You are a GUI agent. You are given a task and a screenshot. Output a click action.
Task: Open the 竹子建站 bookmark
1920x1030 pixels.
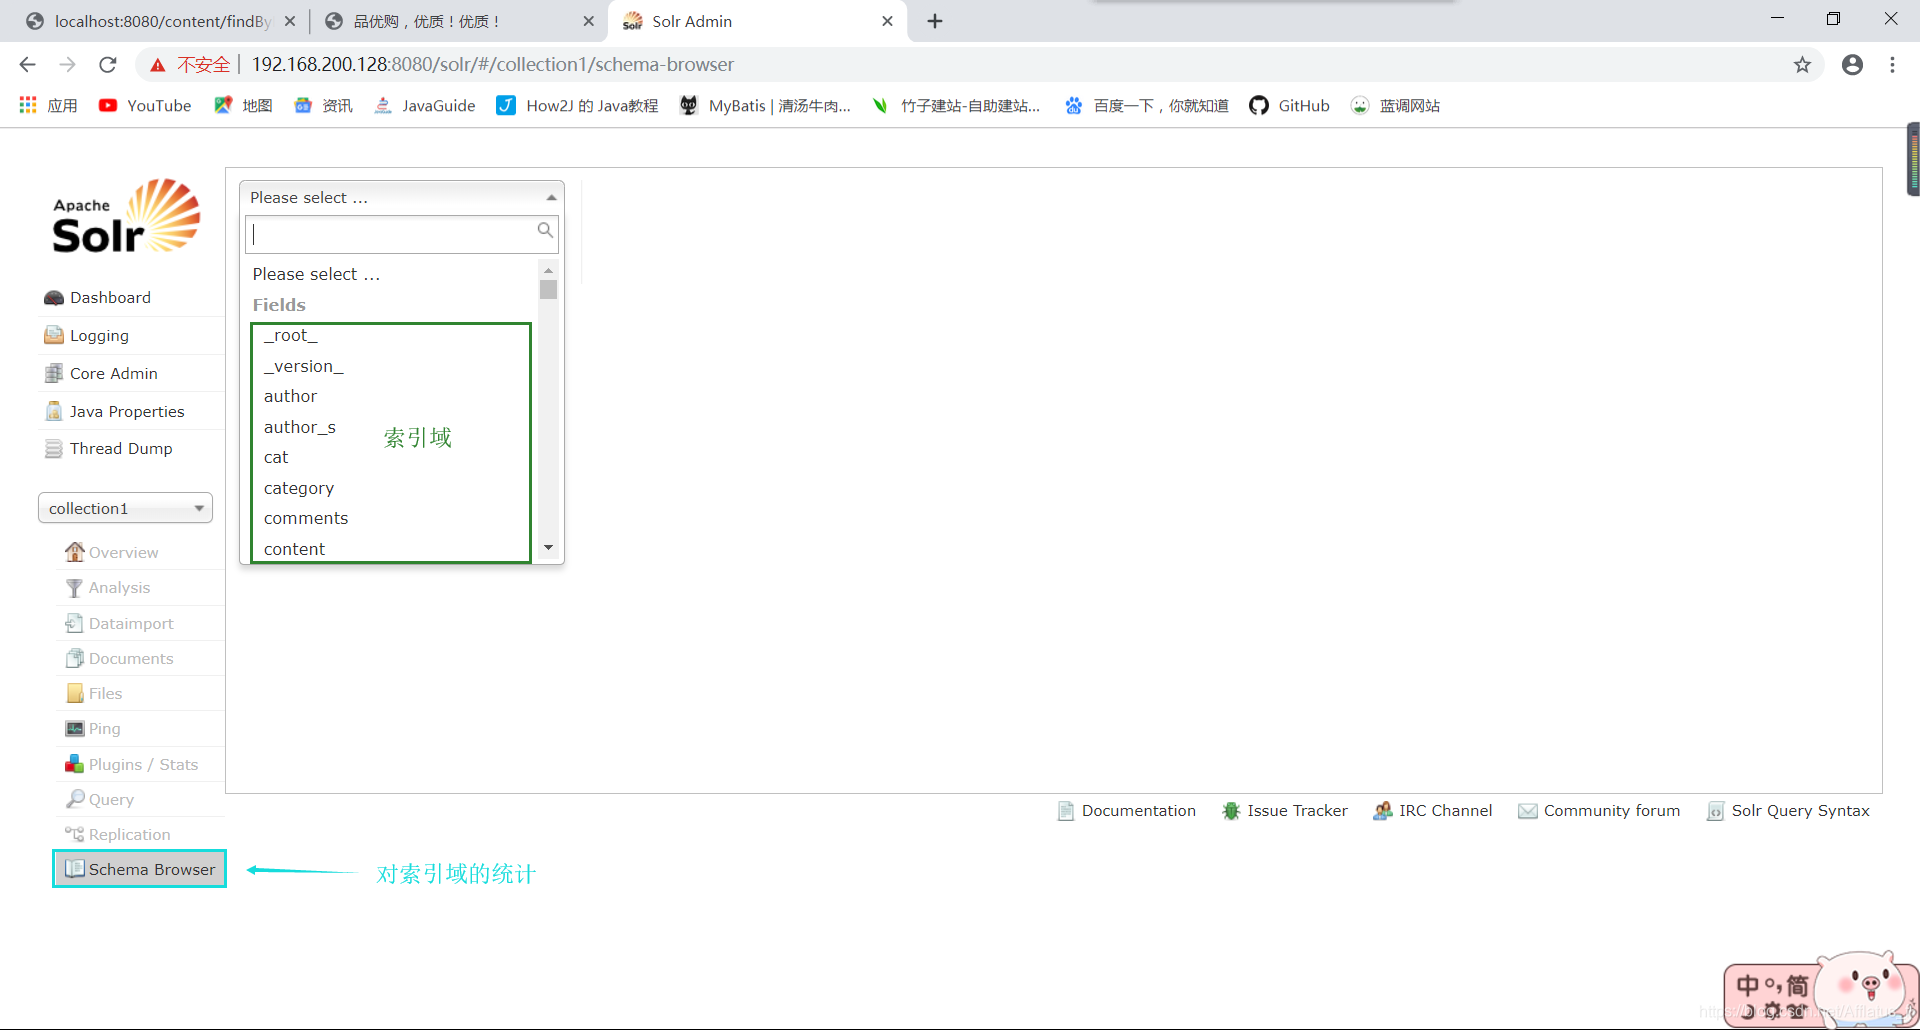click(x=956, y=106)
